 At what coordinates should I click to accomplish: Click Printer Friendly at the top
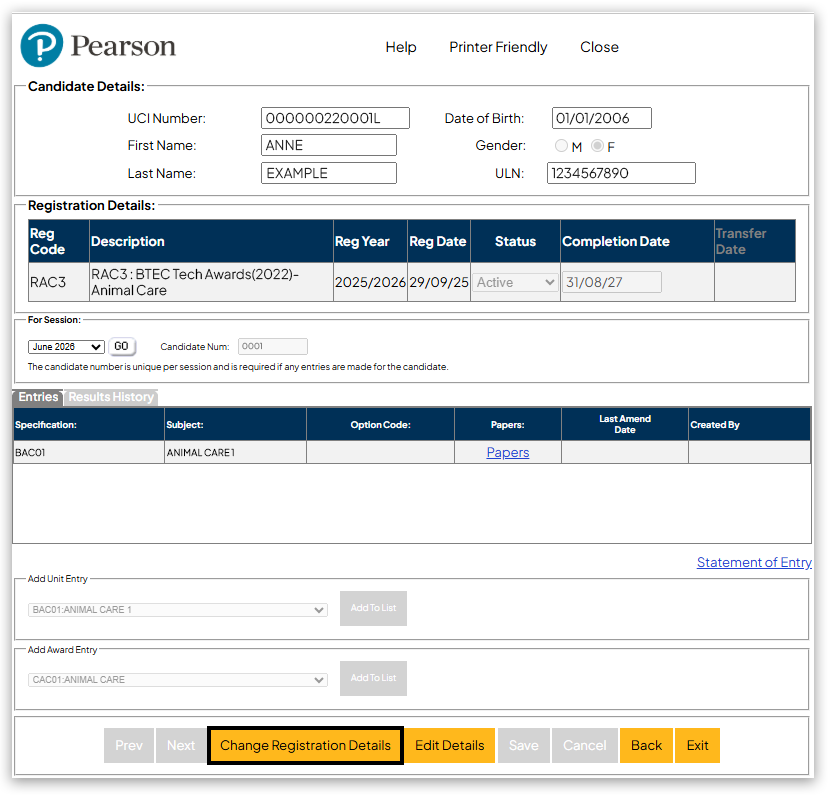498,47
